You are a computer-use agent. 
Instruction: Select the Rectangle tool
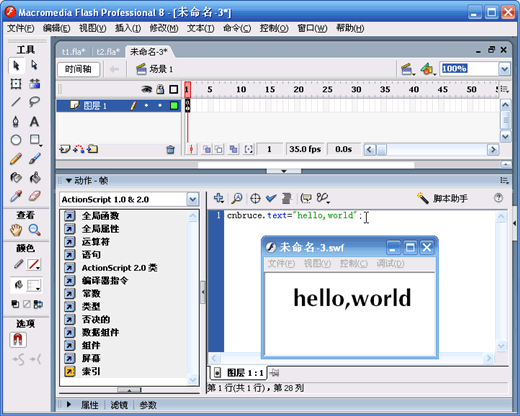coord(35,140)
